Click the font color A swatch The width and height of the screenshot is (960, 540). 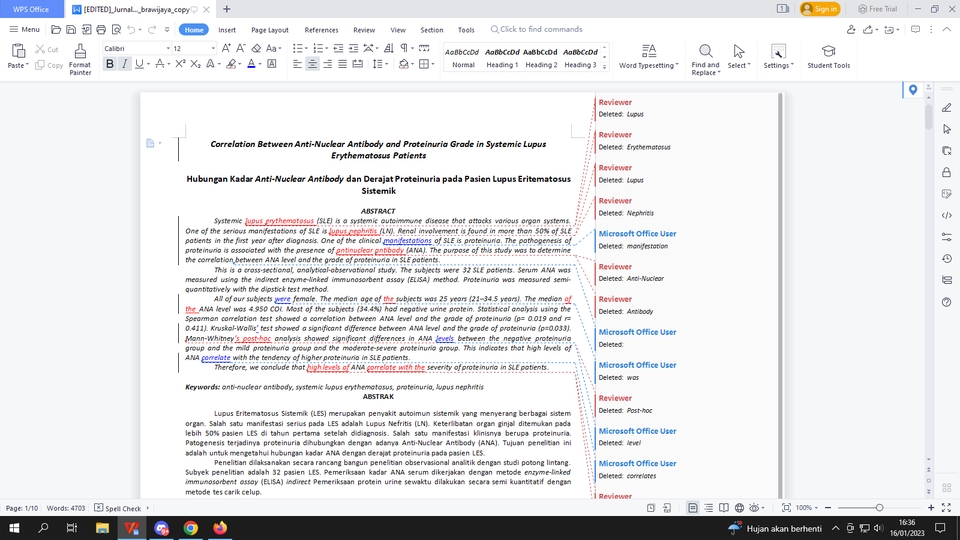251,64
